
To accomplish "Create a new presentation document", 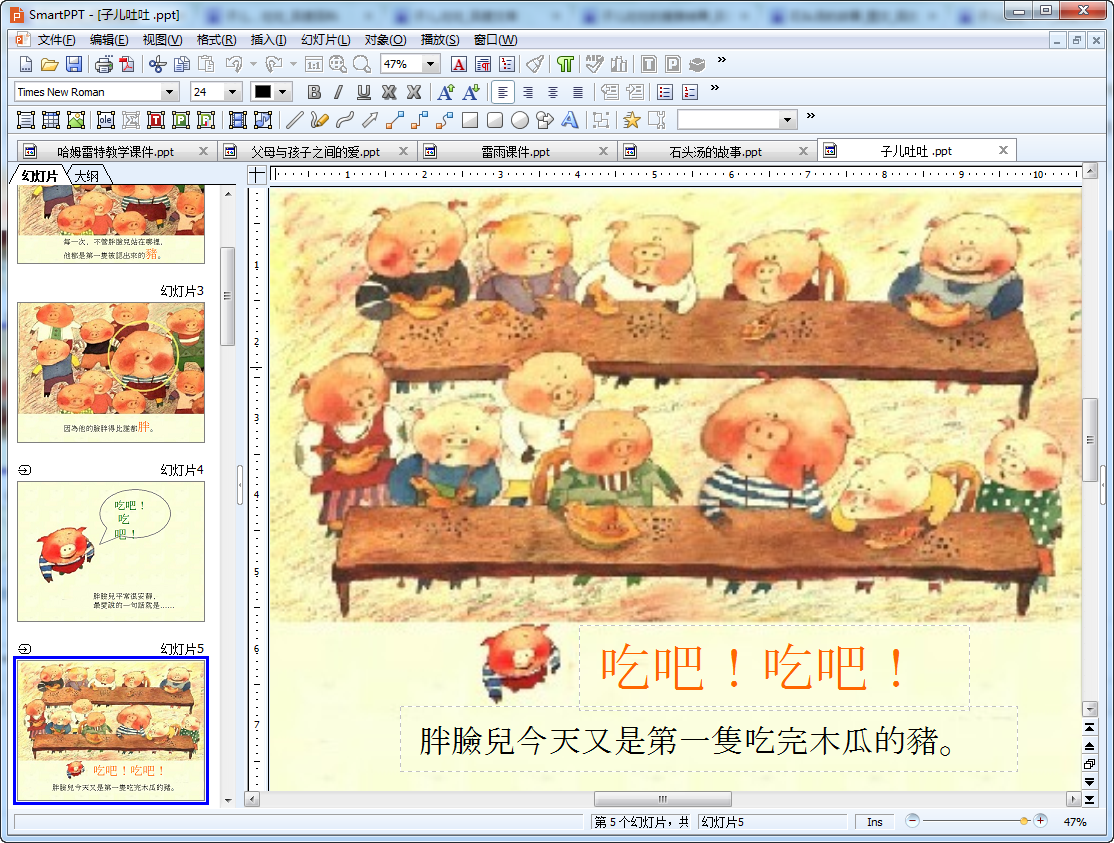I will (26, 65).
